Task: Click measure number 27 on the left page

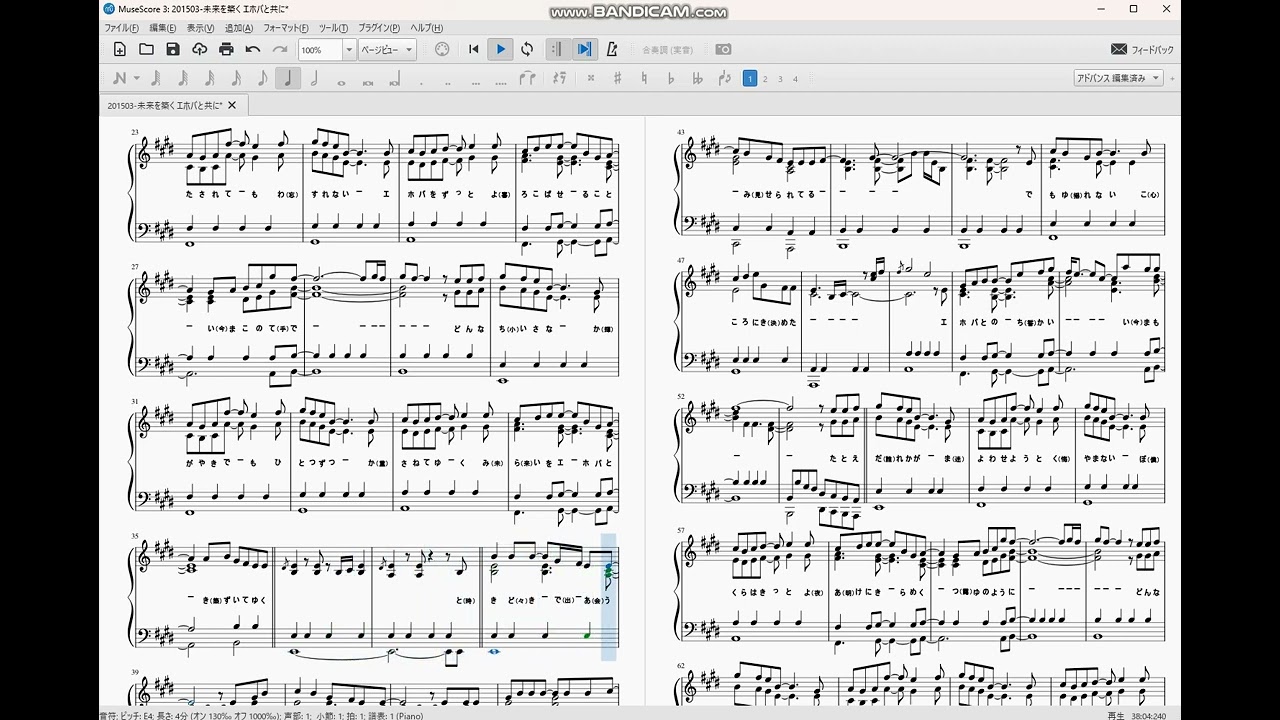Action: (x=135, y=267)
